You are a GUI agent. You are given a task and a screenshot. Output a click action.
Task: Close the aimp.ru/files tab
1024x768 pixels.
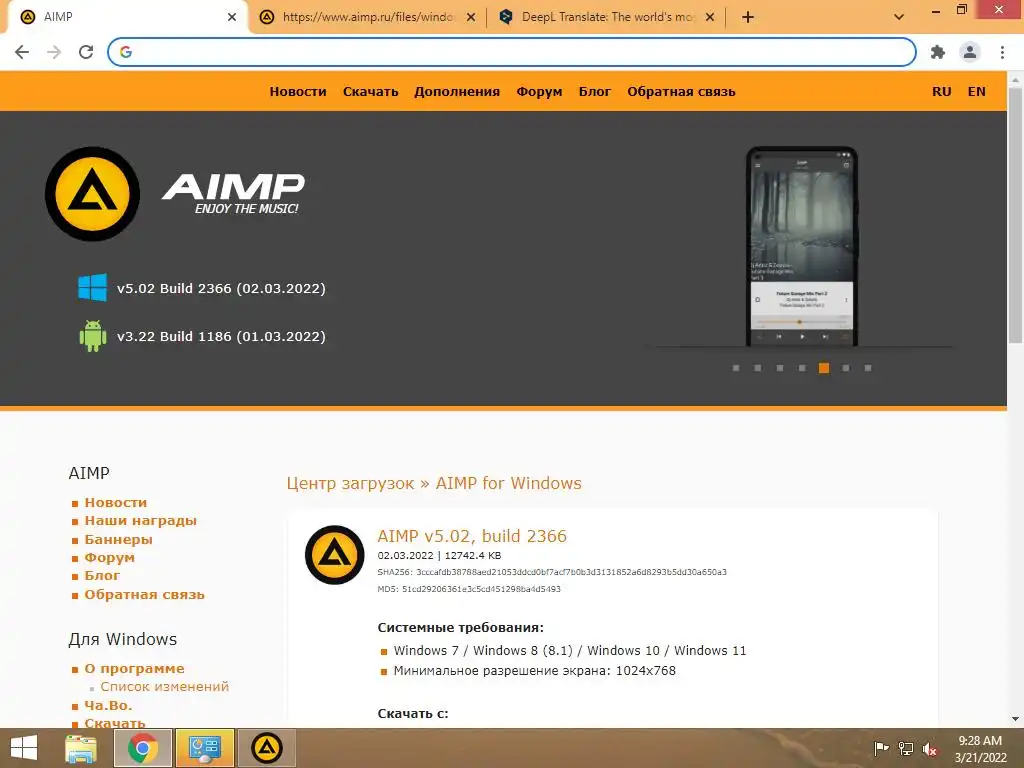[x=471, y=17]
